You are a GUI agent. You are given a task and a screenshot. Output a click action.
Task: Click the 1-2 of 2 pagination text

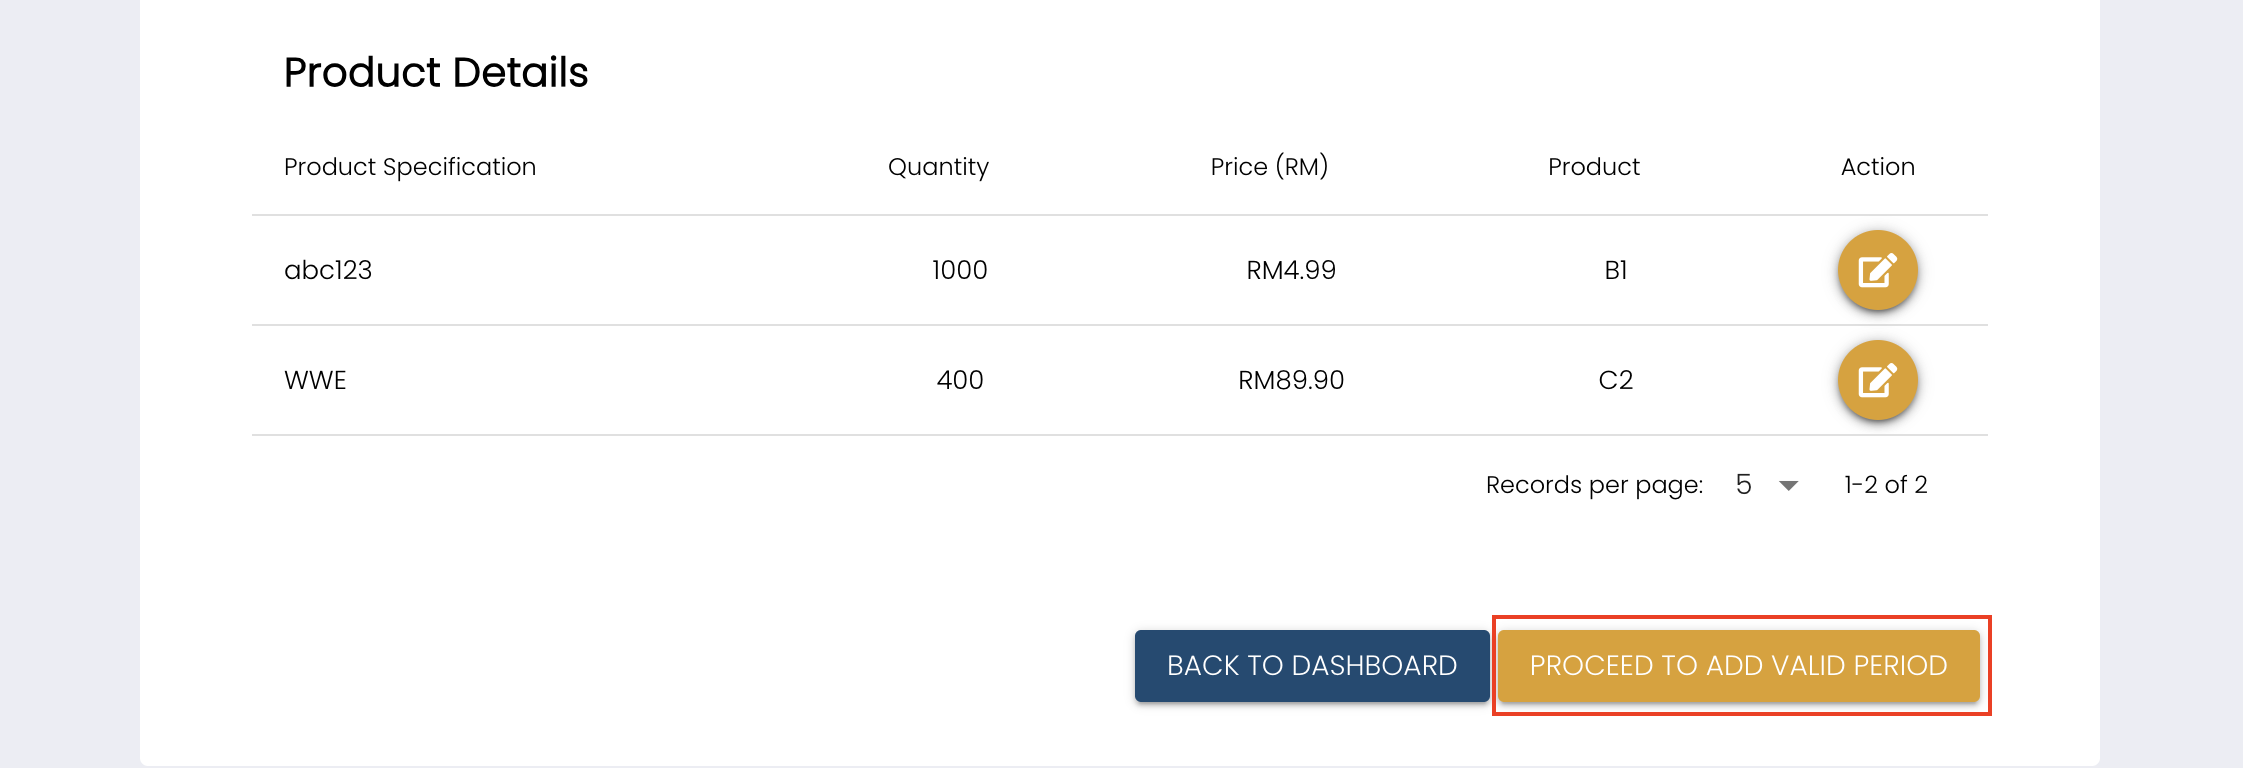click(x=1885, y=485)
